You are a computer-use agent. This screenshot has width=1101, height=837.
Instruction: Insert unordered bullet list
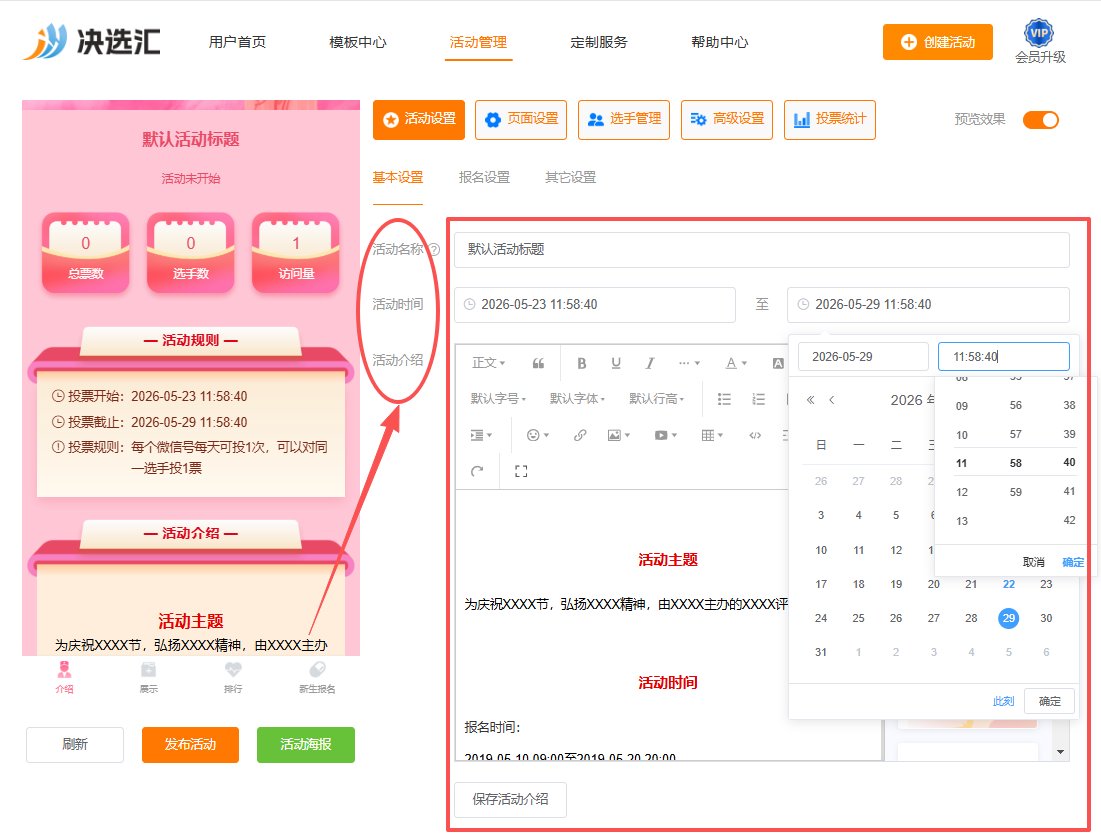tap(724, 399)
